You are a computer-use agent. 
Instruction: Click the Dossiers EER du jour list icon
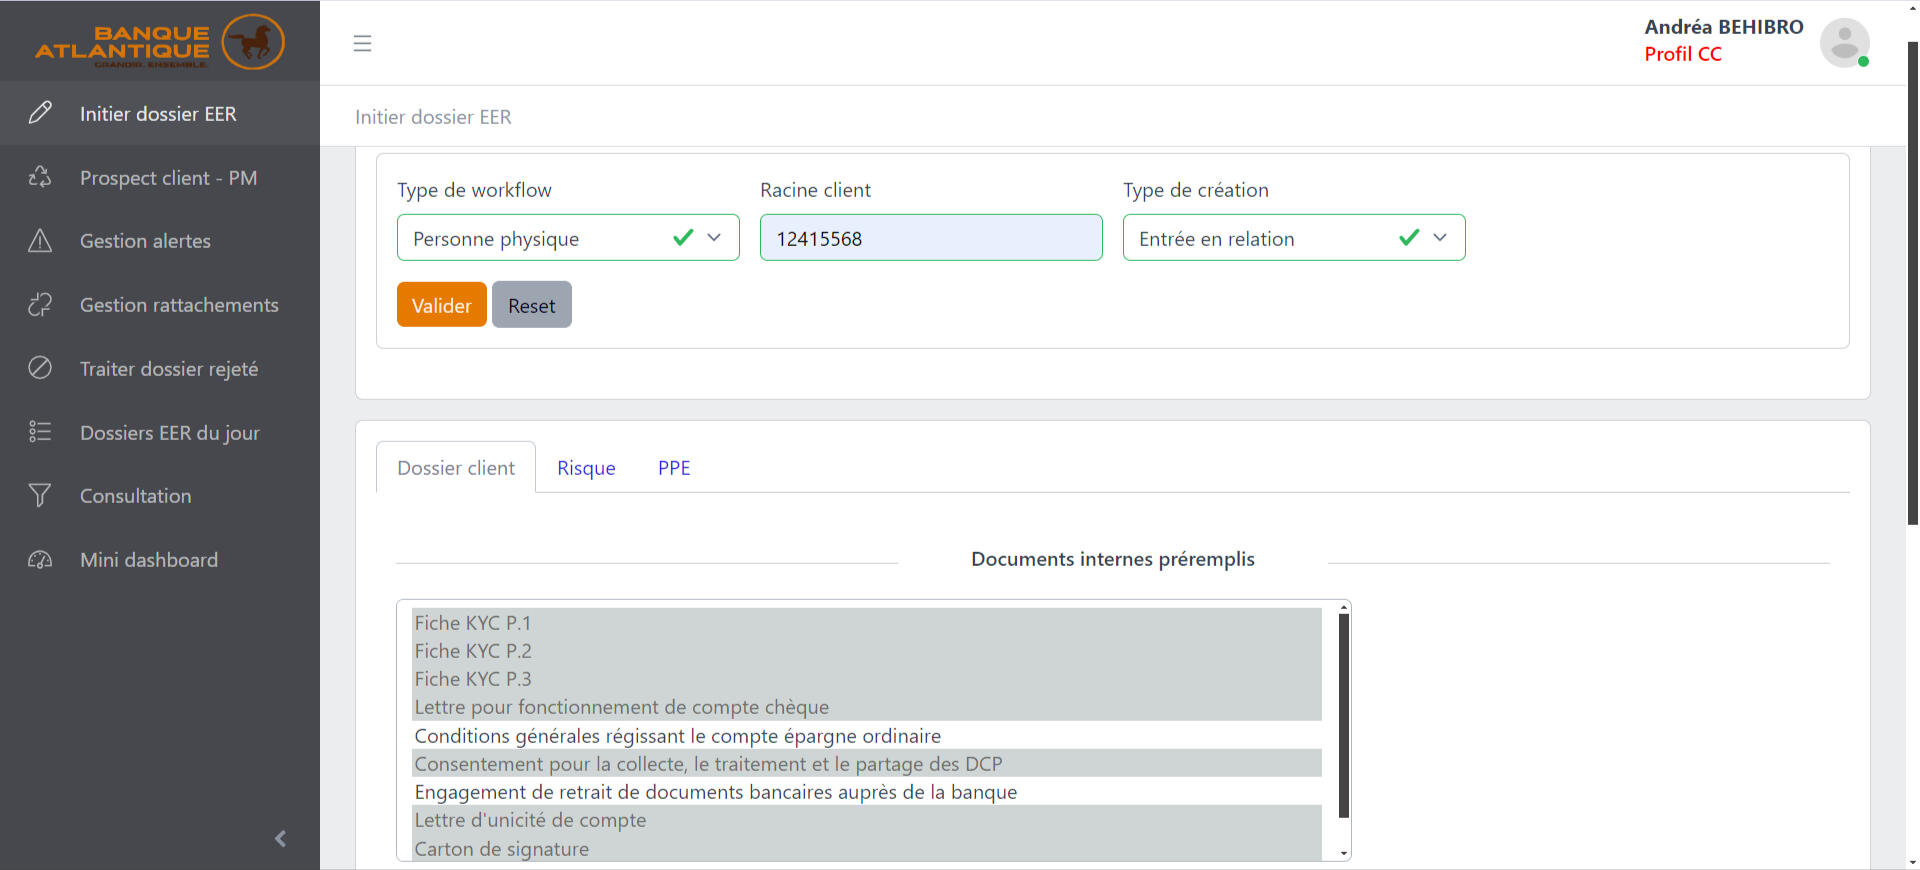[40, 432]
